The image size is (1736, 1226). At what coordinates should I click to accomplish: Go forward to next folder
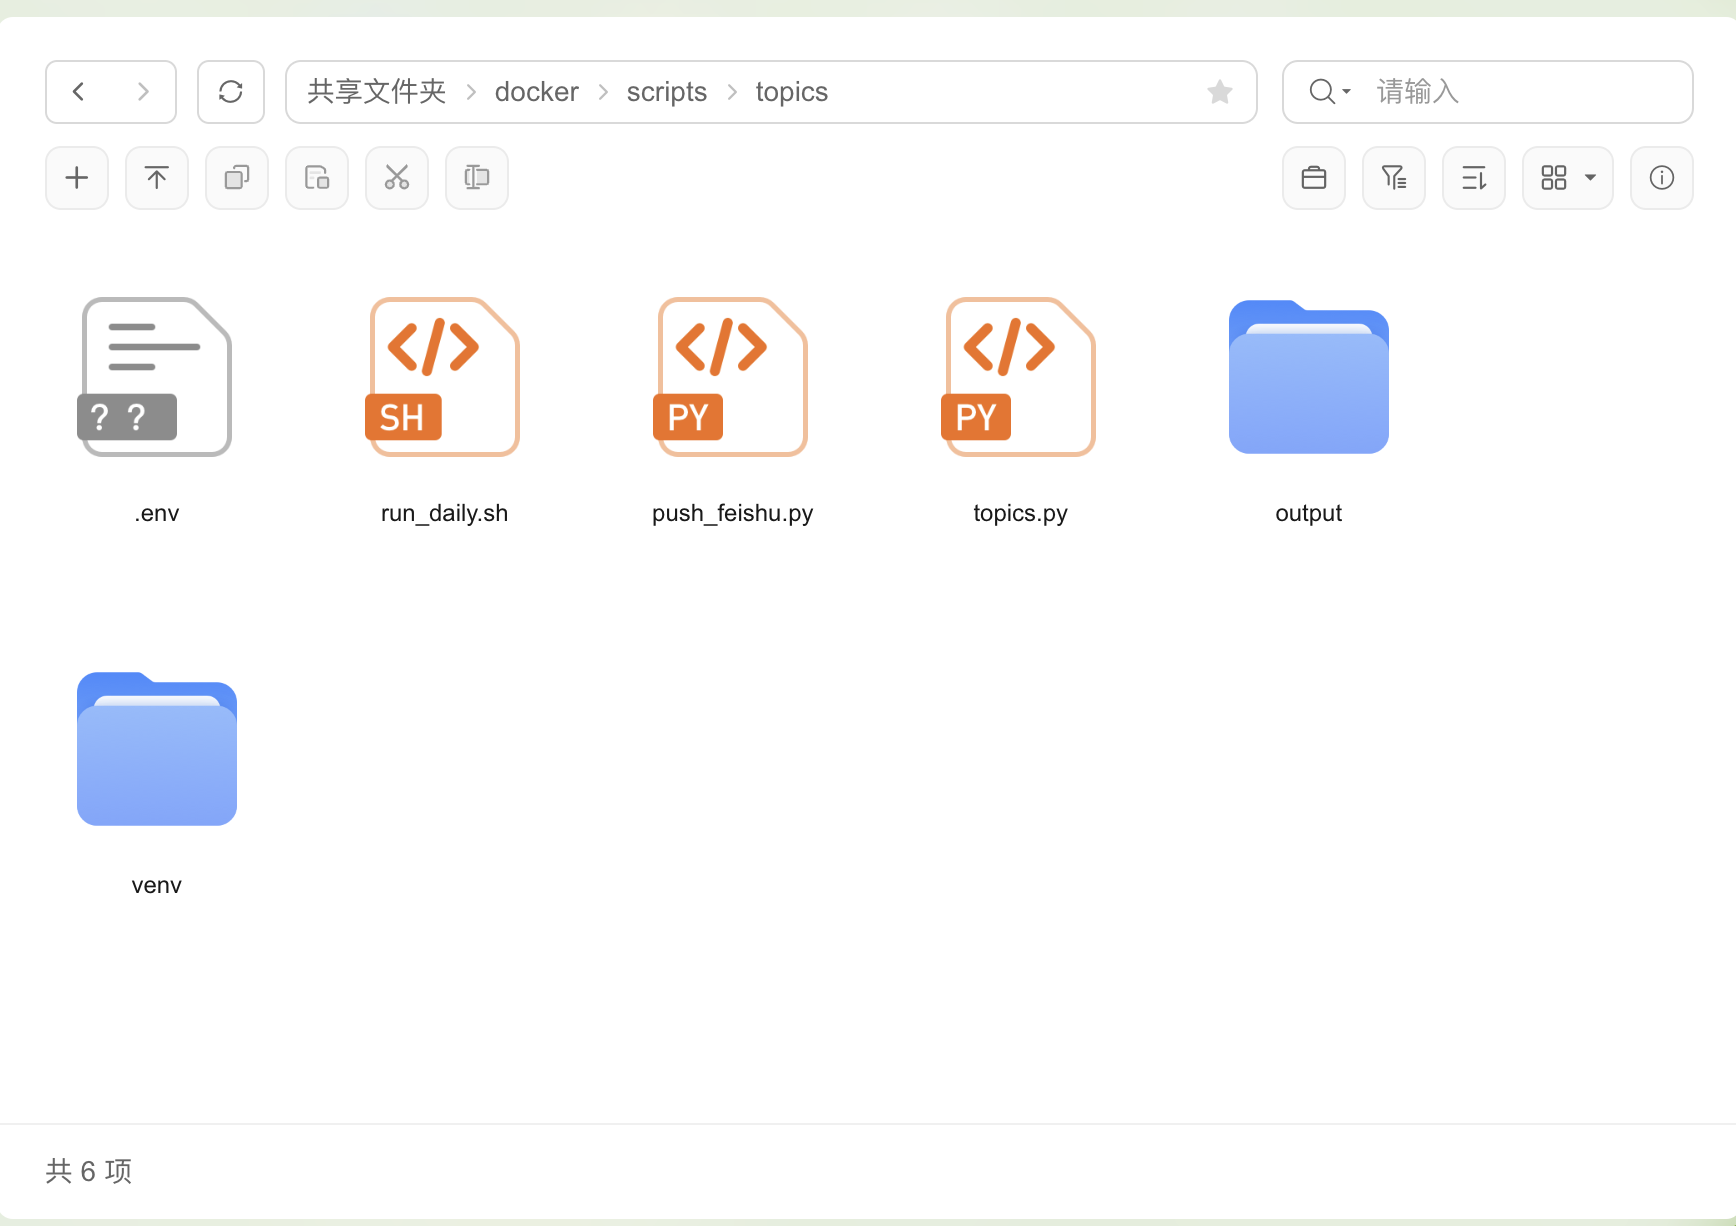coord(143,92)
